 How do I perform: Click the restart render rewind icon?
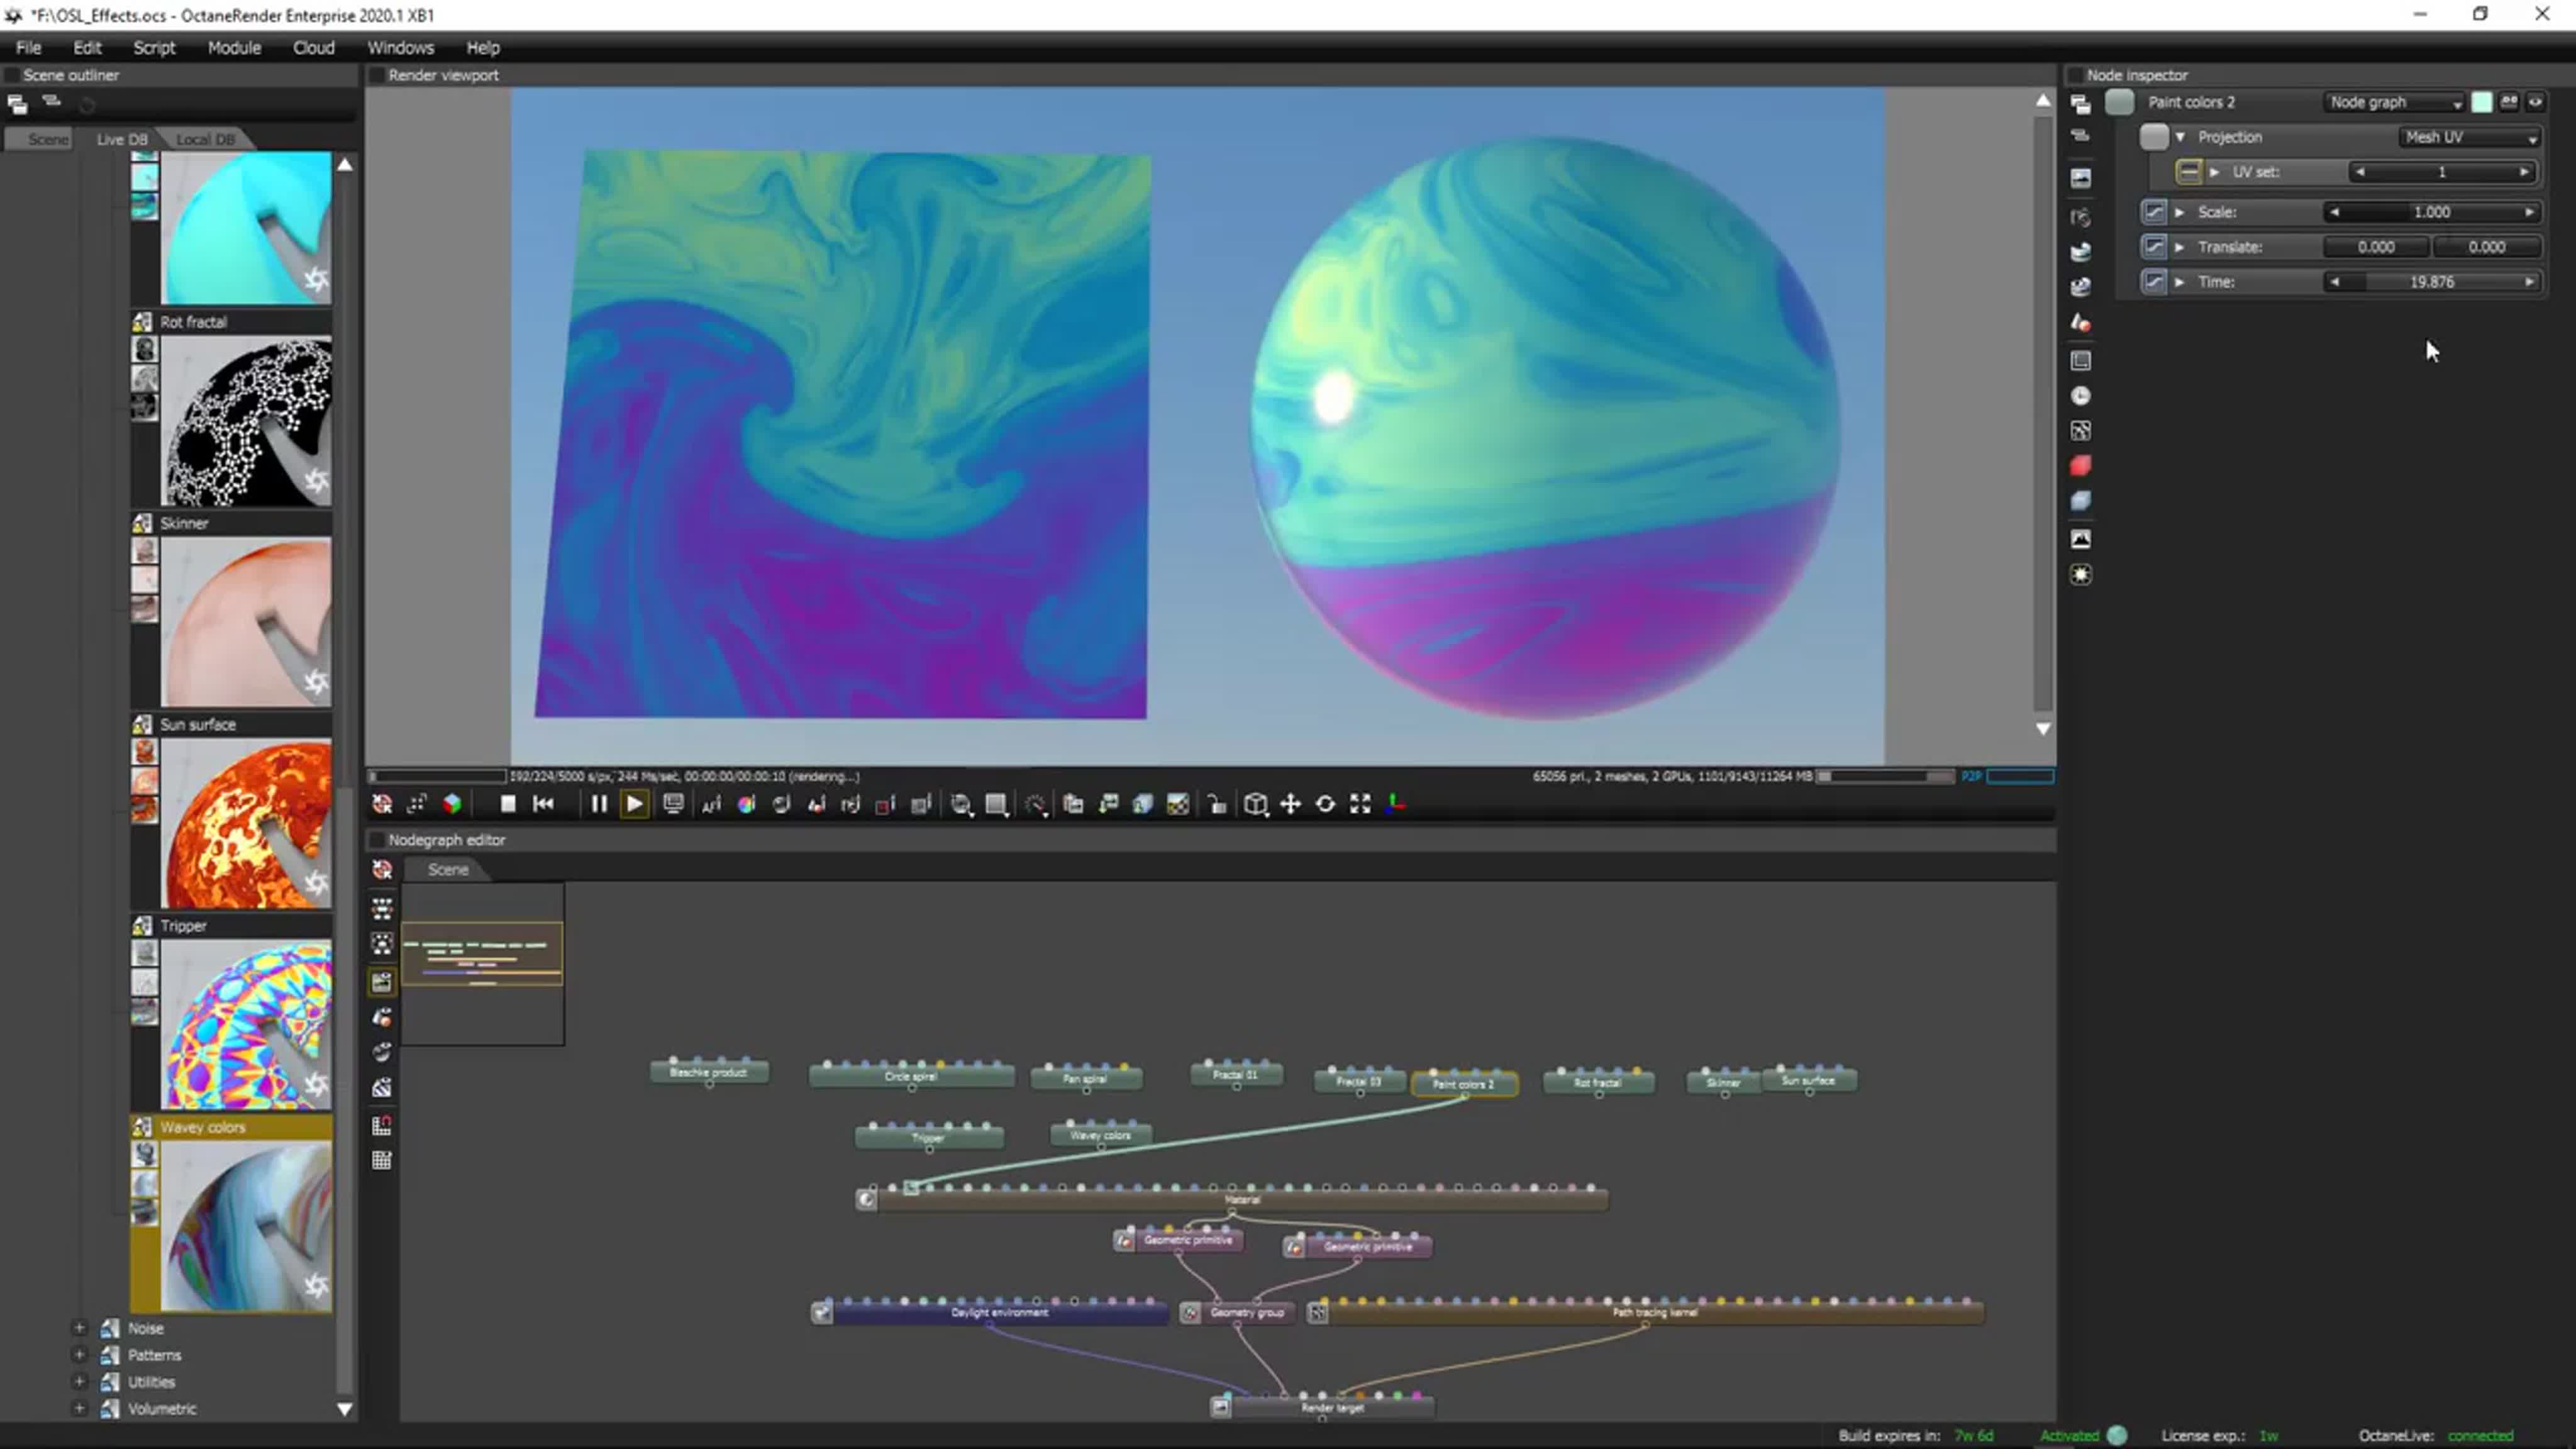point(543,804)
